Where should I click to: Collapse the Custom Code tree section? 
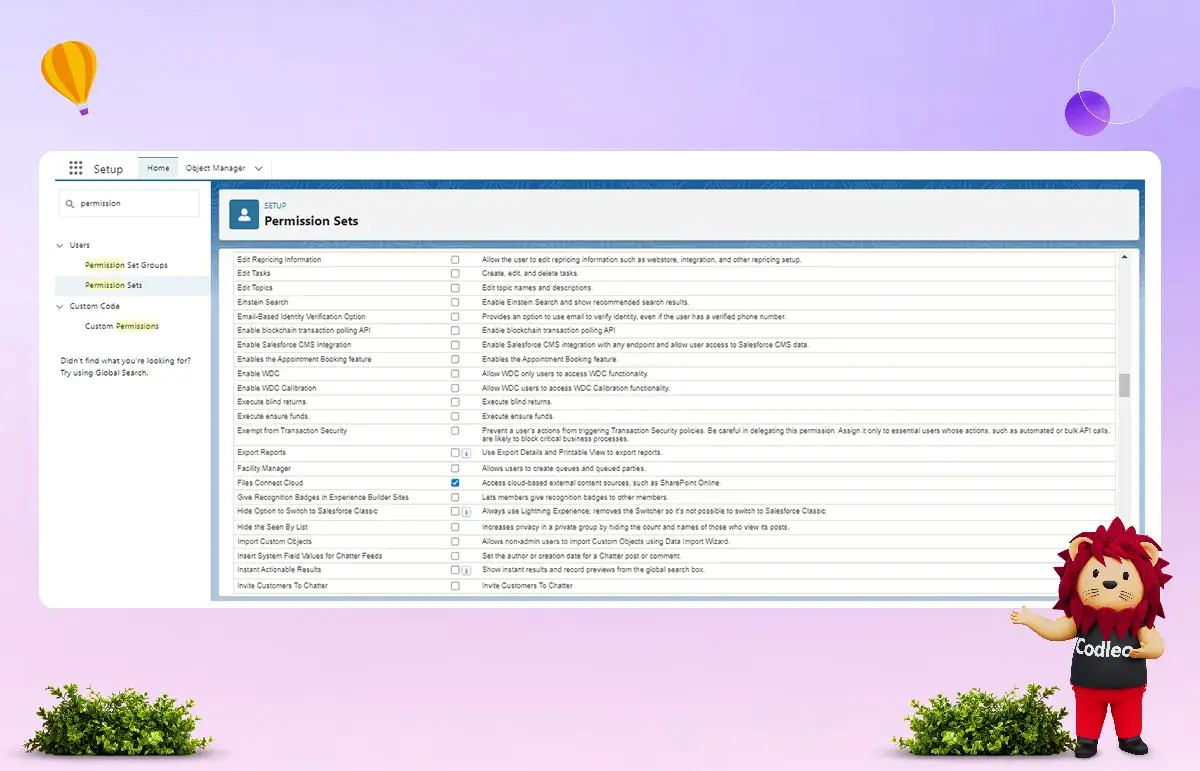point(60,306)
